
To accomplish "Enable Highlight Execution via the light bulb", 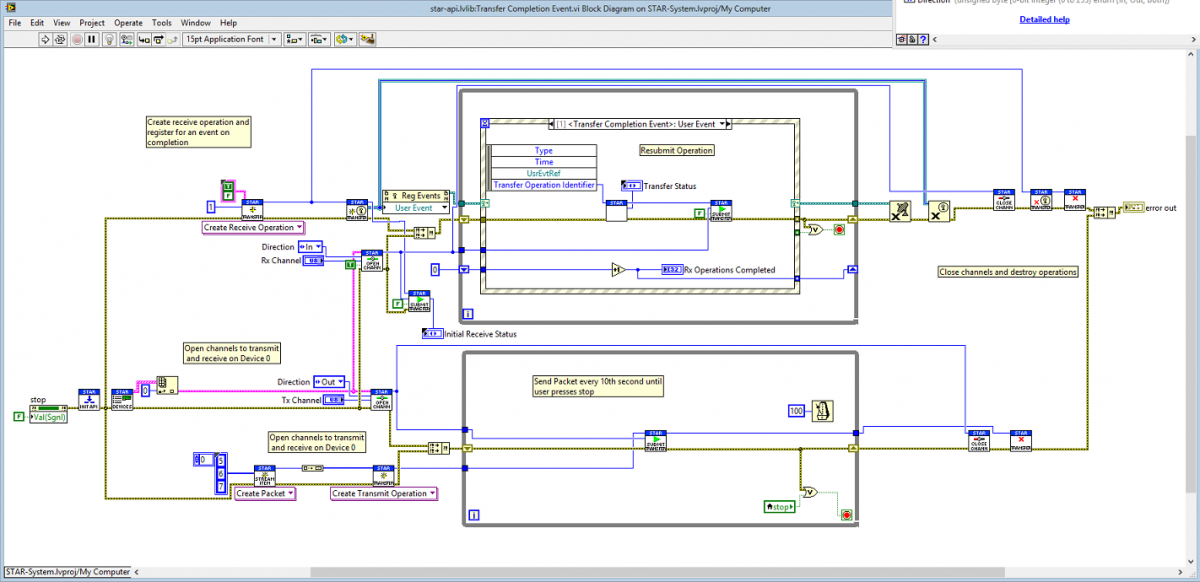I will coord(107,39).
